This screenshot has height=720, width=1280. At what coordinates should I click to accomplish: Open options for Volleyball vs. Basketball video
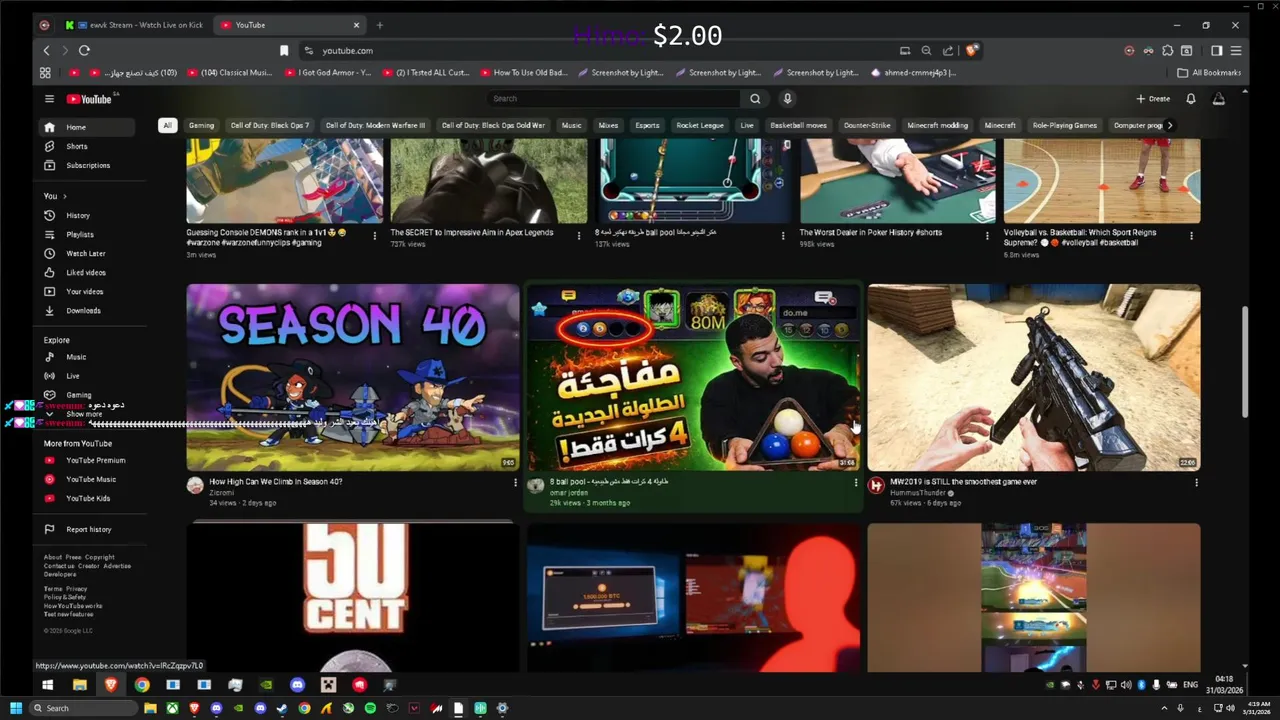[1191, 236]
